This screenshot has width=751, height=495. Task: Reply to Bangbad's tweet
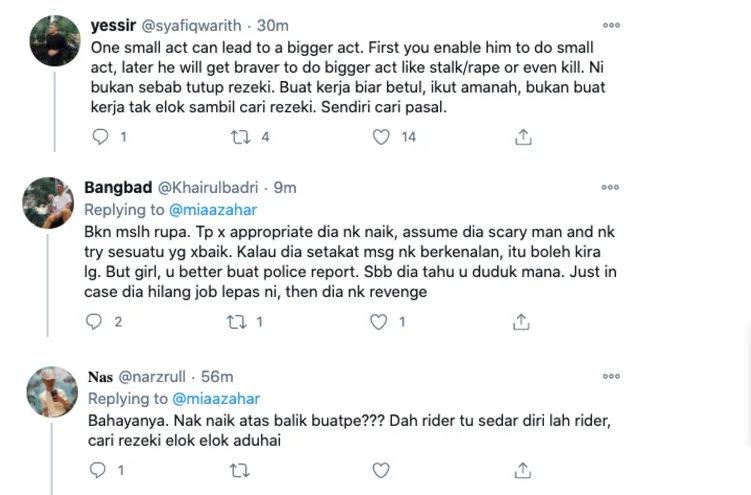pyautogui.click(x=96, y=322)
